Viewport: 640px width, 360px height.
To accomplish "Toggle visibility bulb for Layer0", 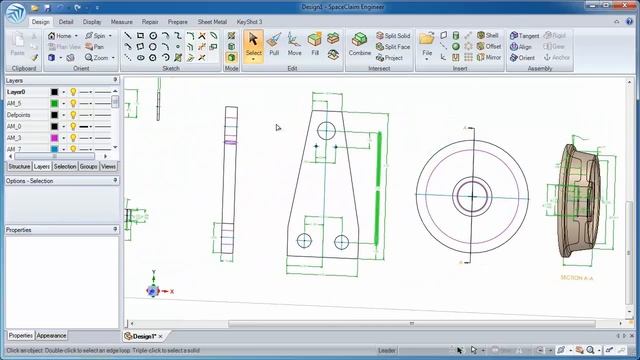I will (73, 92).
